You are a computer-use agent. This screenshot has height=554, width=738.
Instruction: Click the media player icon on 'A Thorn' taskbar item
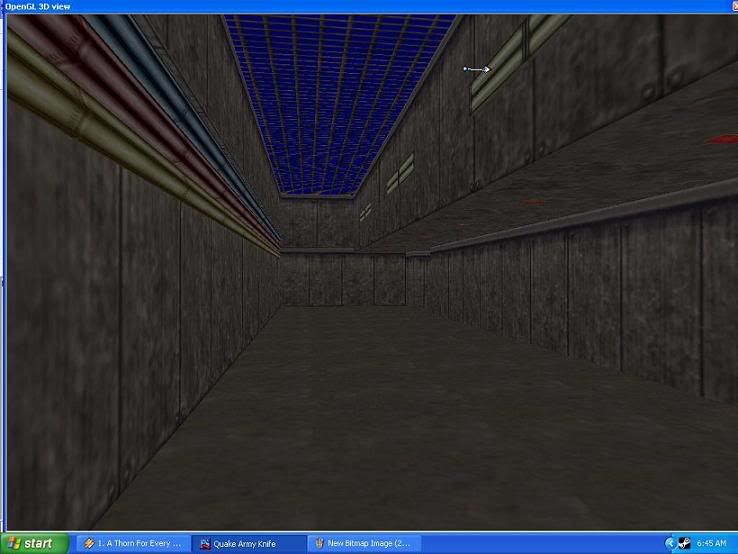click(x=89, y=543)
